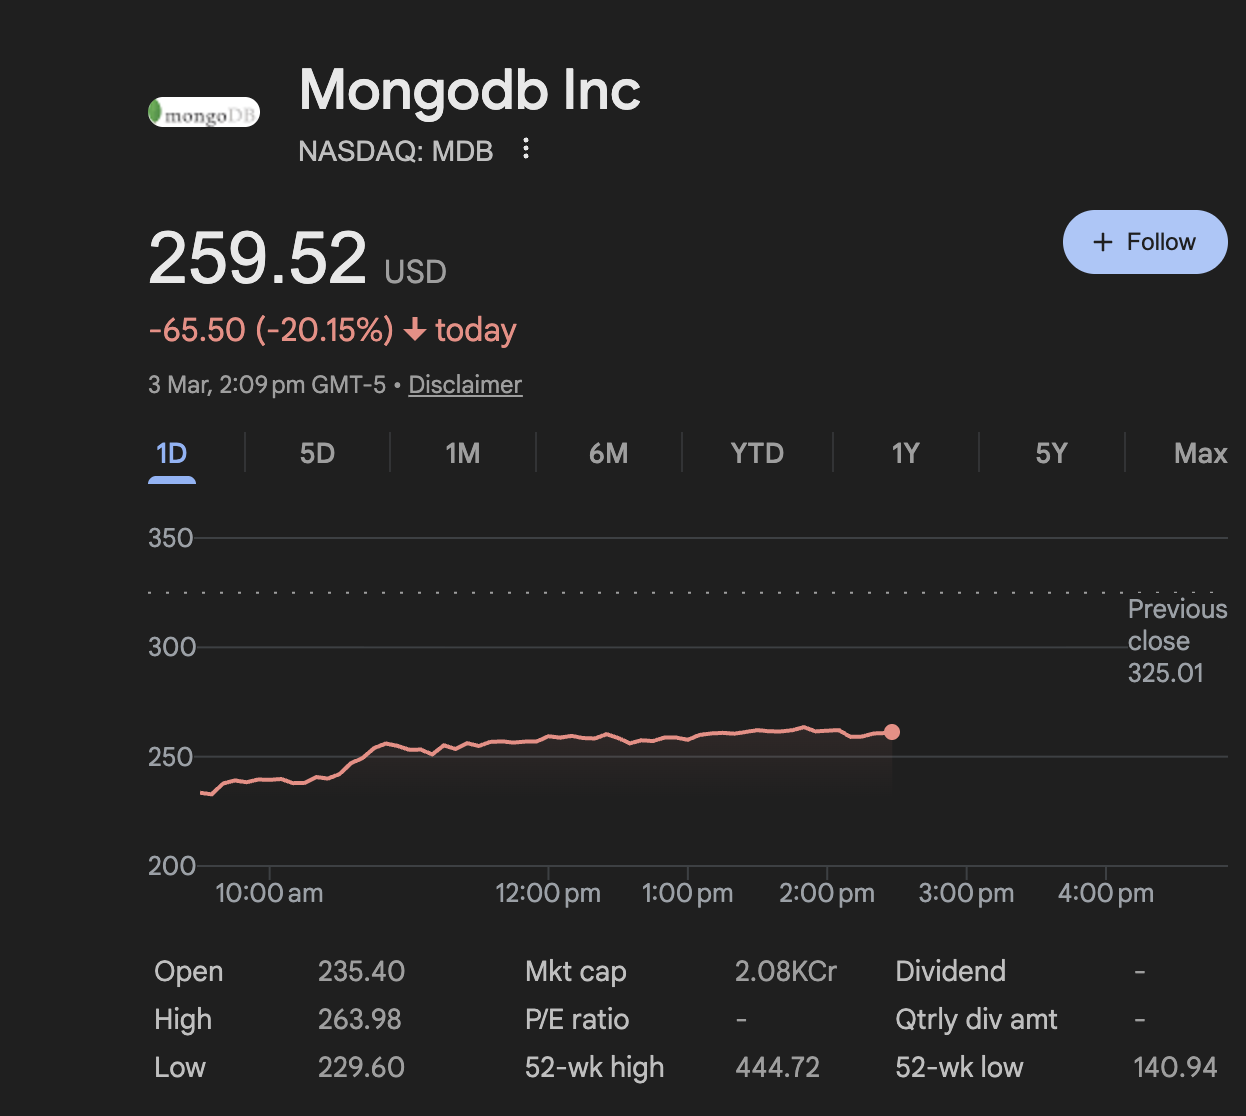Click the 52-wk high value 444.72
1246x1116 pixels.
click(x=777, y=1066)
